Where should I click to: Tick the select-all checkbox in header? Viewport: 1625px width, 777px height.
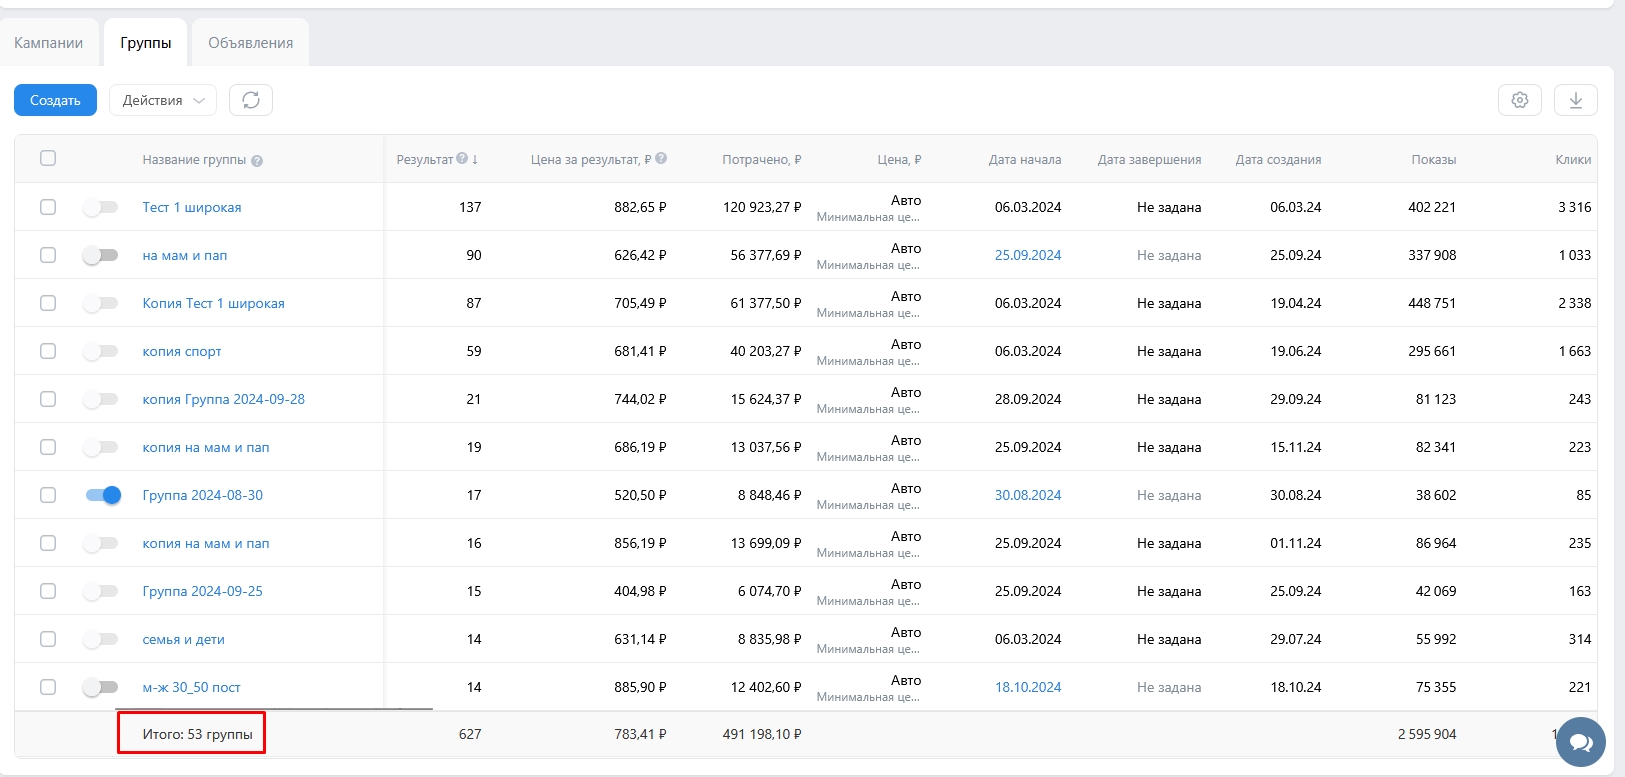pyautogui.click(x=48, y=158)
